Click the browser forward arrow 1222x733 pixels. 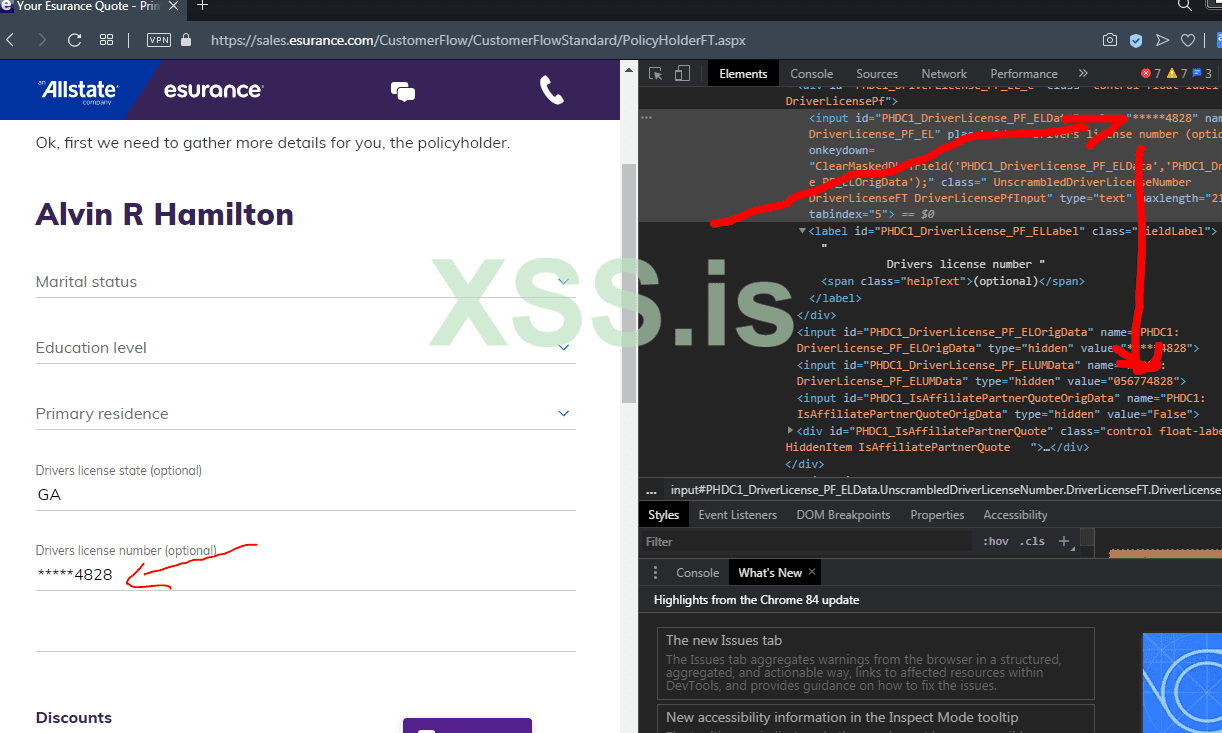click(x=42, y=40)
